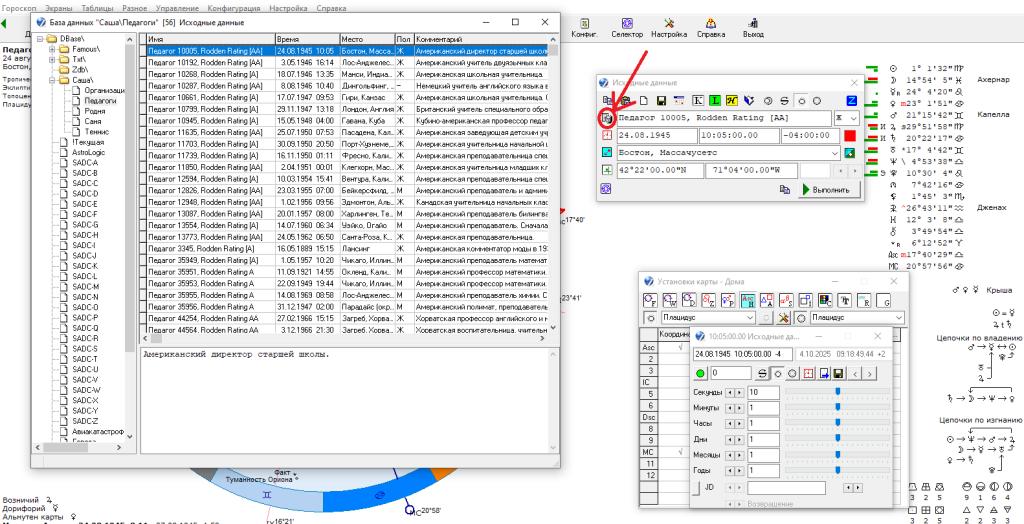This screenshot has height=524, width=1024.
Task: Open the Таблицы menu
Action: 97,7
